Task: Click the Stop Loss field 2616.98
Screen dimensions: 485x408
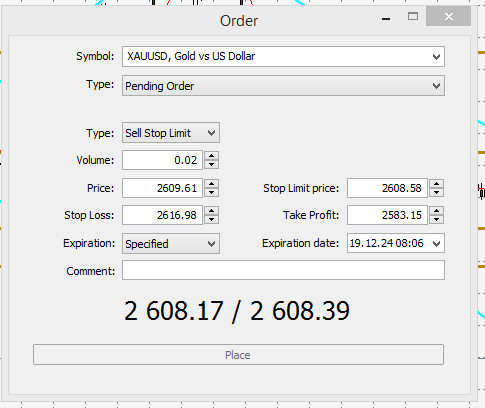Action: (162, 215)
